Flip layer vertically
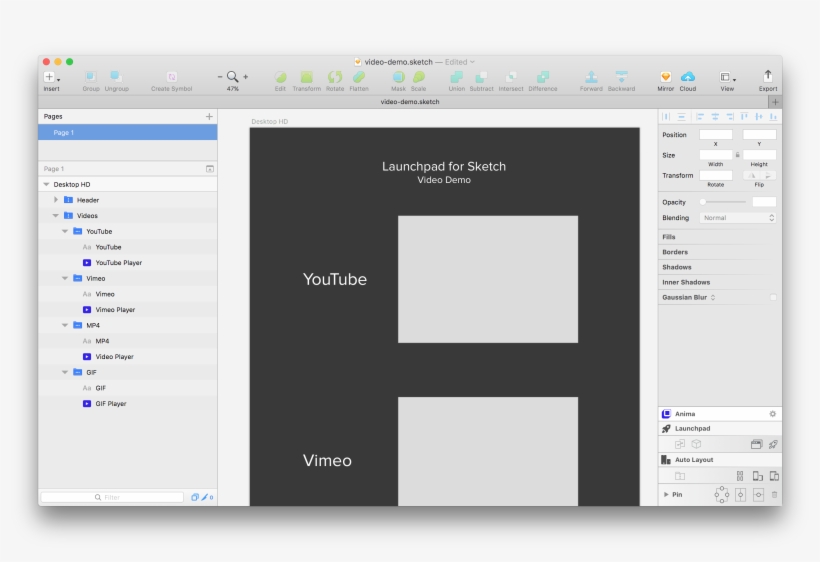This screenshot has width=820, height=562. click(768, 176)
